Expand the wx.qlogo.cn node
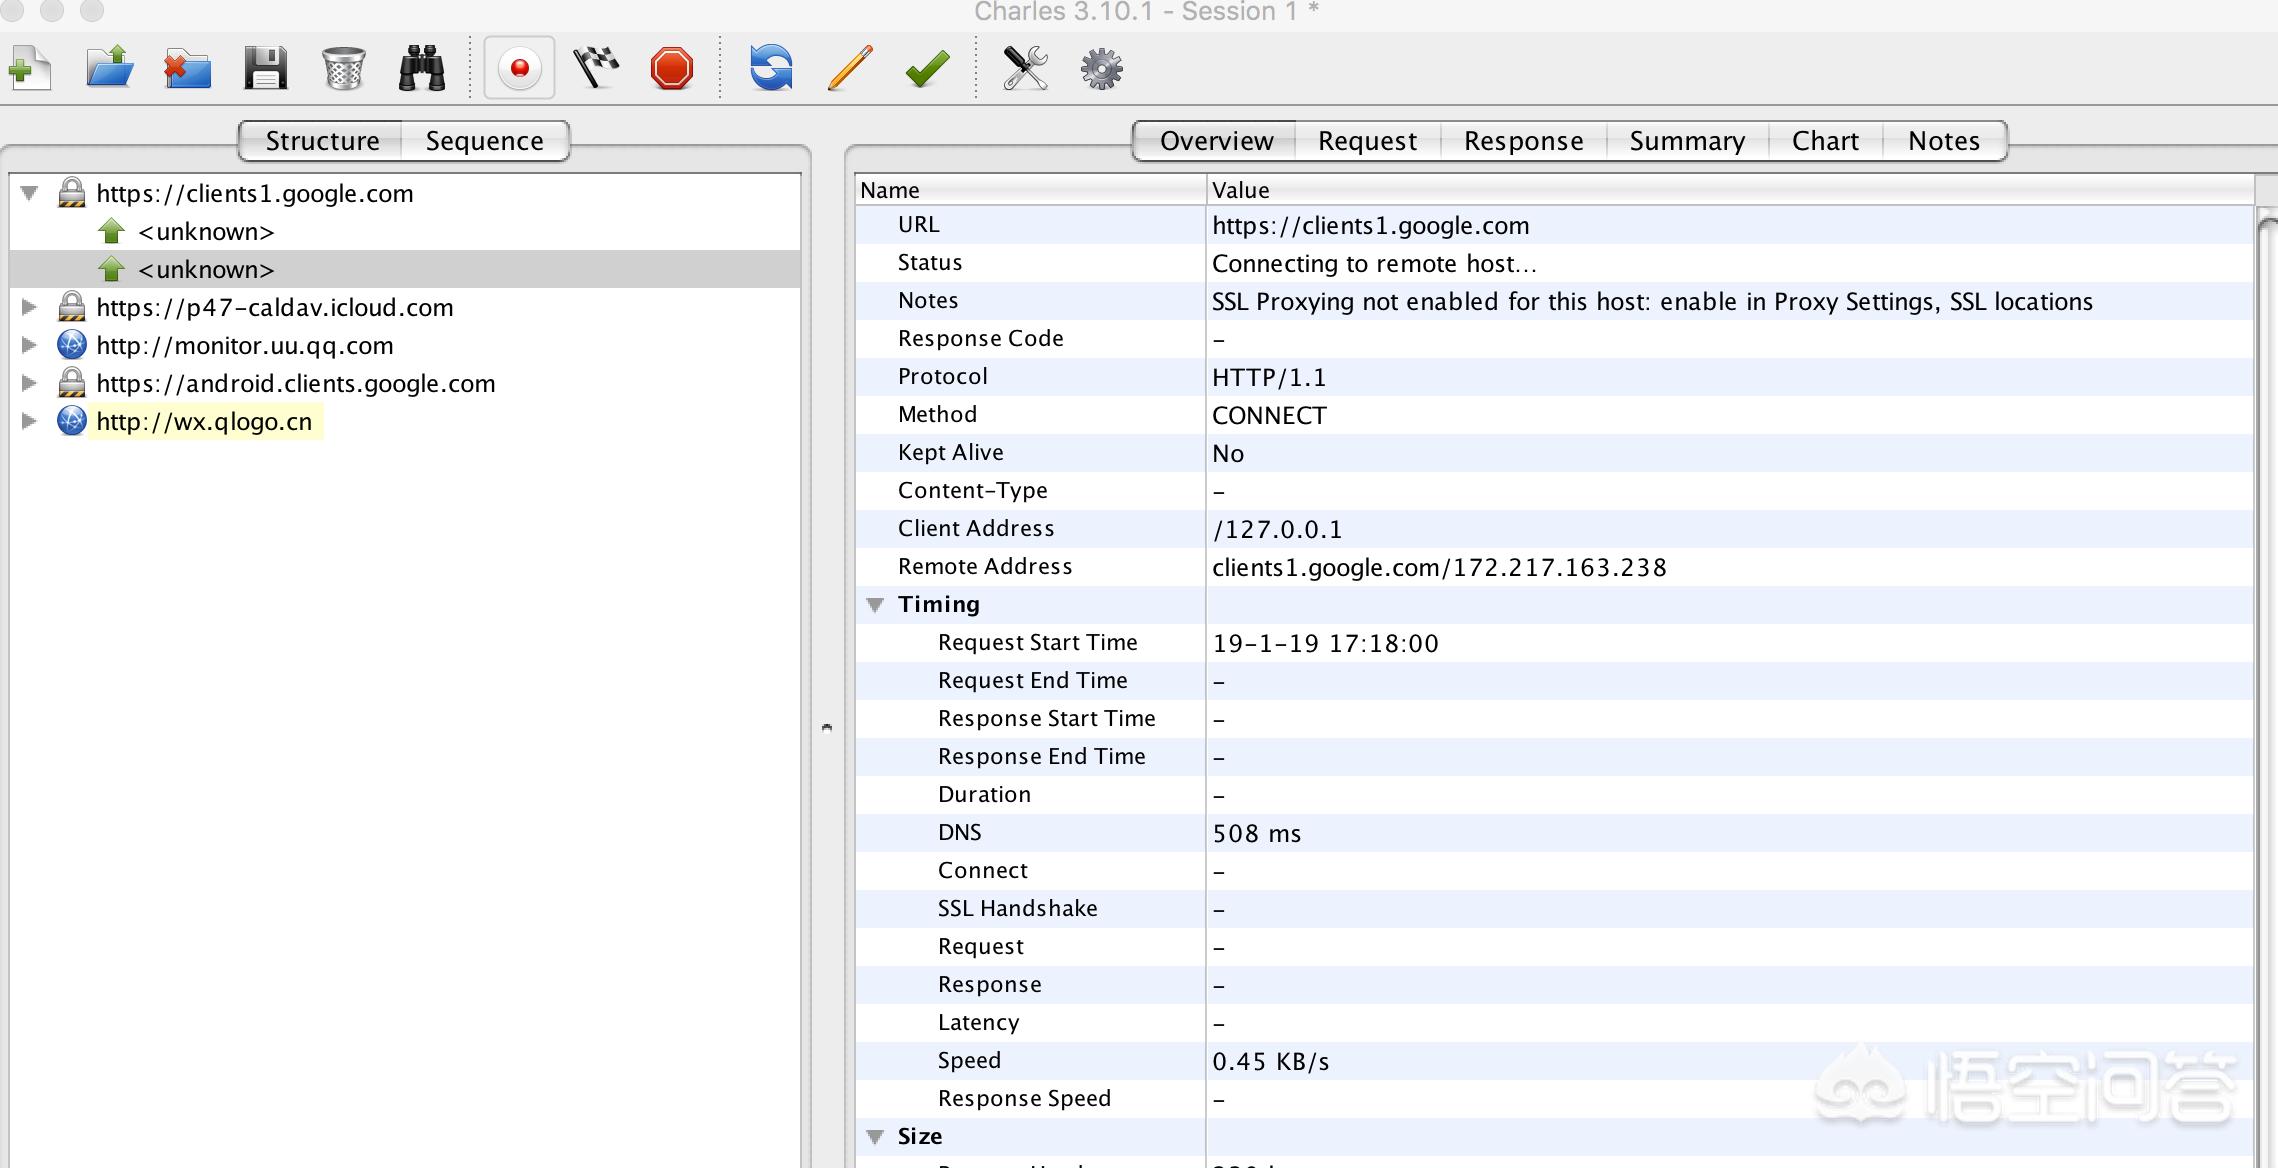 click(30, 421)
